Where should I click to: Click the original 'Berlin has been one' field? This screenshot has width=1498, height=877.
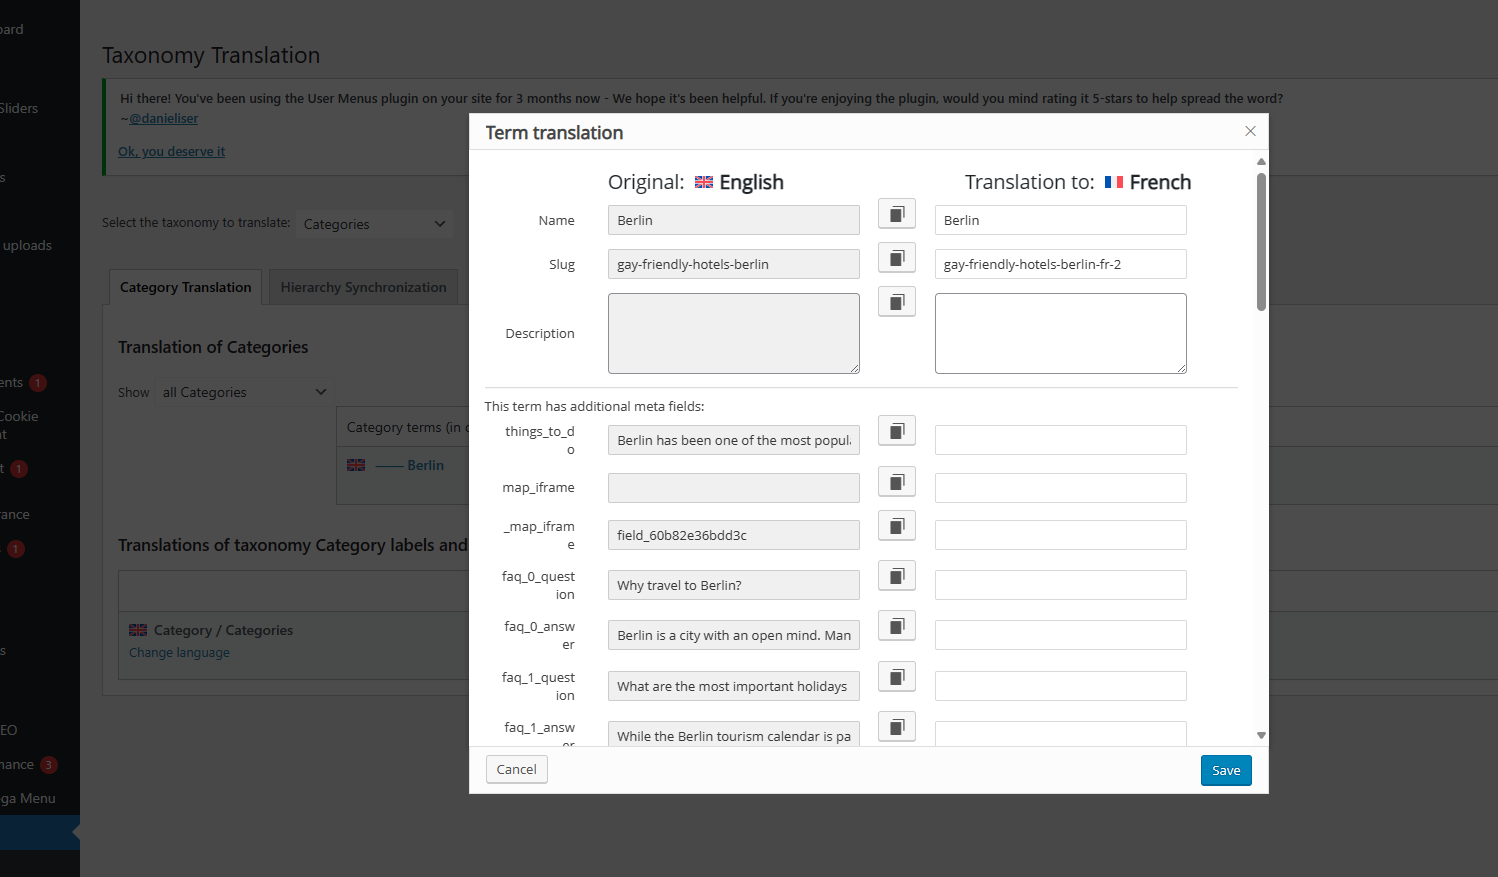733,440
